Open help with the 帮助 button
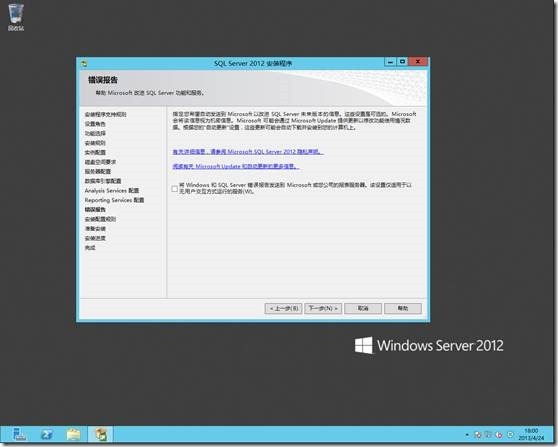Image resolution: width=558 pixels, height=447 pixels. (403, 308)
